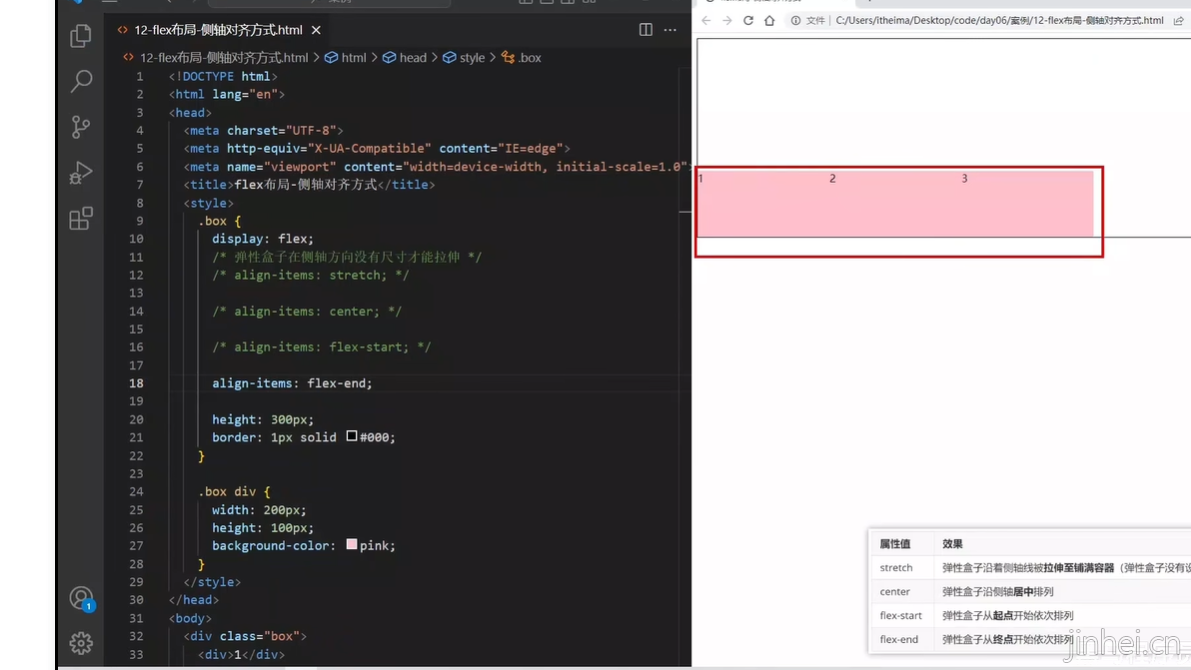This screenshot has width=1191, height=670.
Task: Place cursor on align-items: flex-end line
Action: pos(292,383)
